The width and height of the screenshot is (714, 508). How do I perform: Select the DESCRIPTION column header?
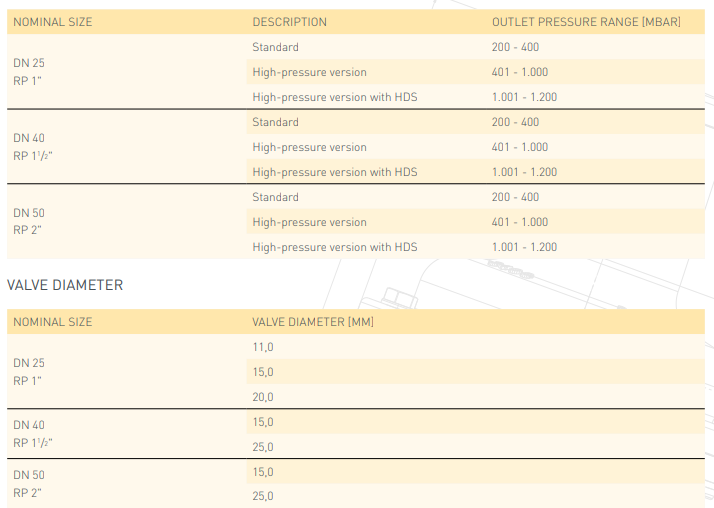290,22
